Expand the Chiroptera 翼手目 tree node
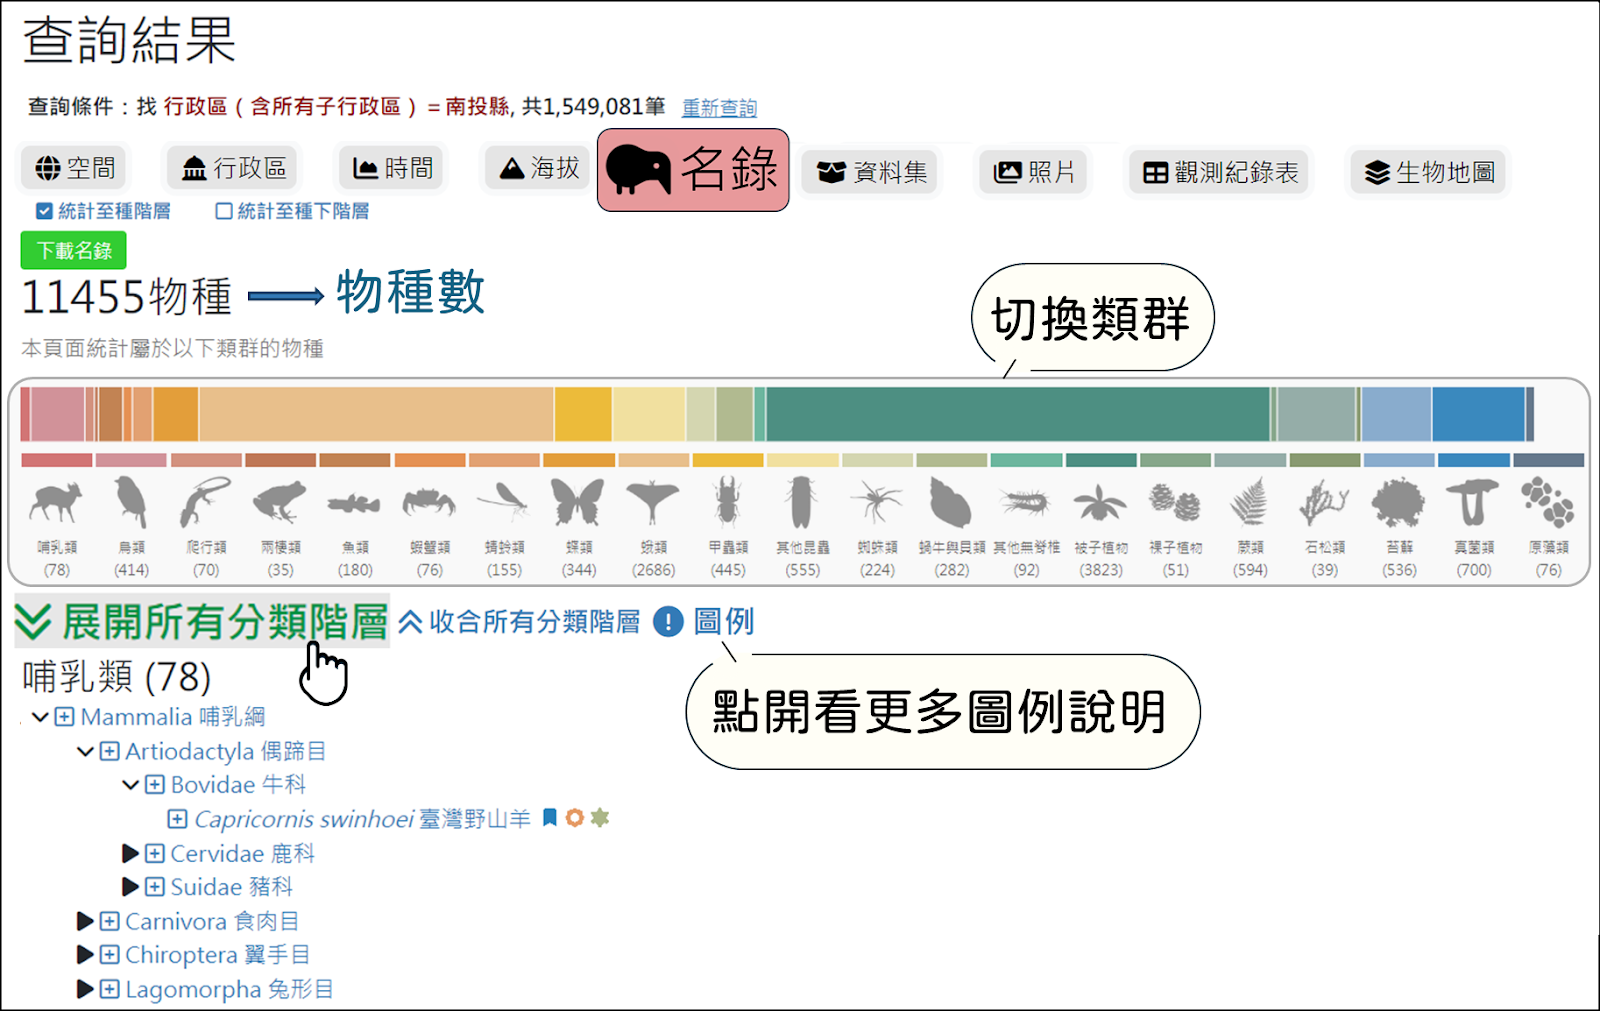This screenshot has height=1011, width=1600. tap(85, 955)
